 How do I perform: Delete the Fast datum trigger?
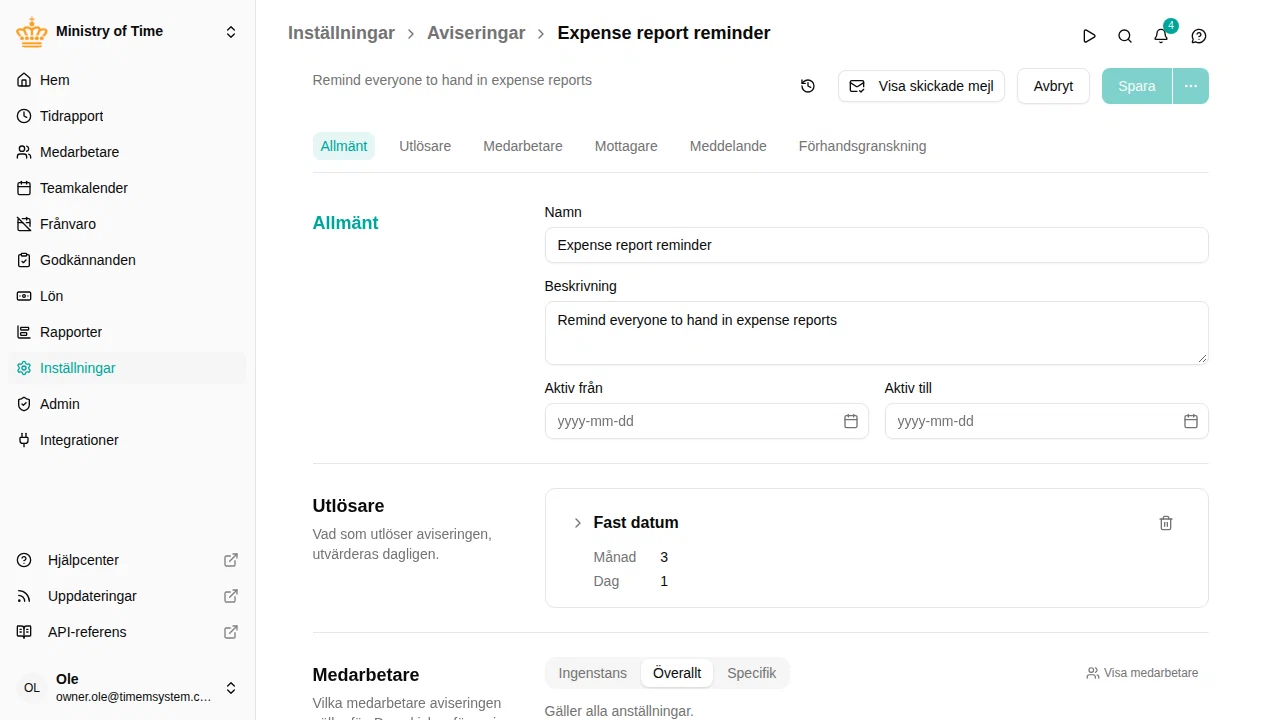(1166, 523)
